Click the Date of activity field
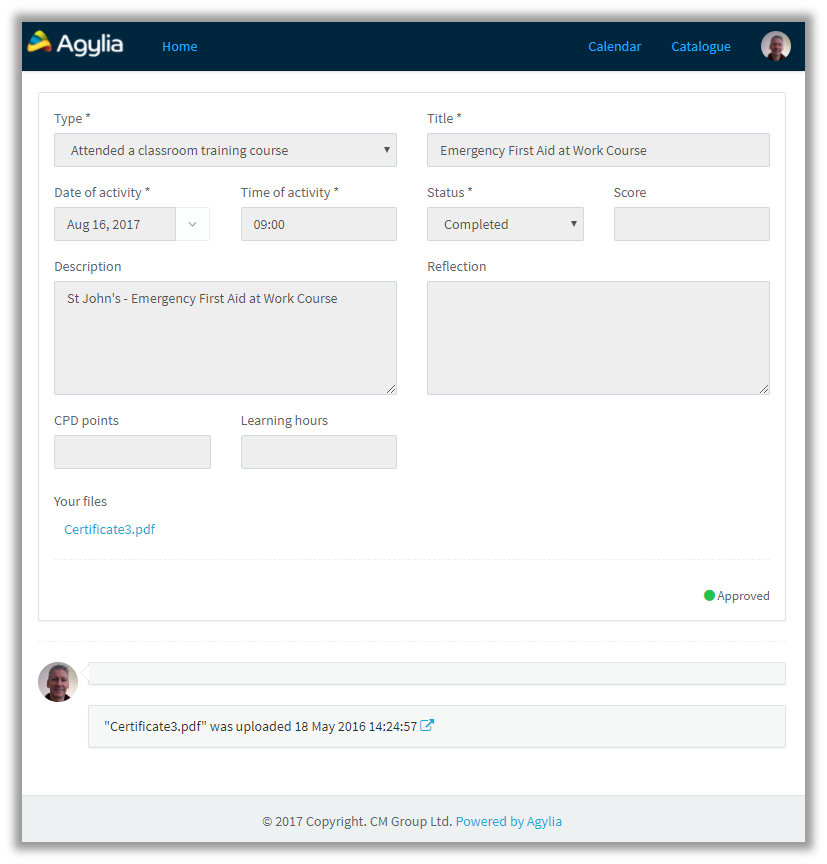The width and height of the screenshot is (827, 864). tap(115, 224)
